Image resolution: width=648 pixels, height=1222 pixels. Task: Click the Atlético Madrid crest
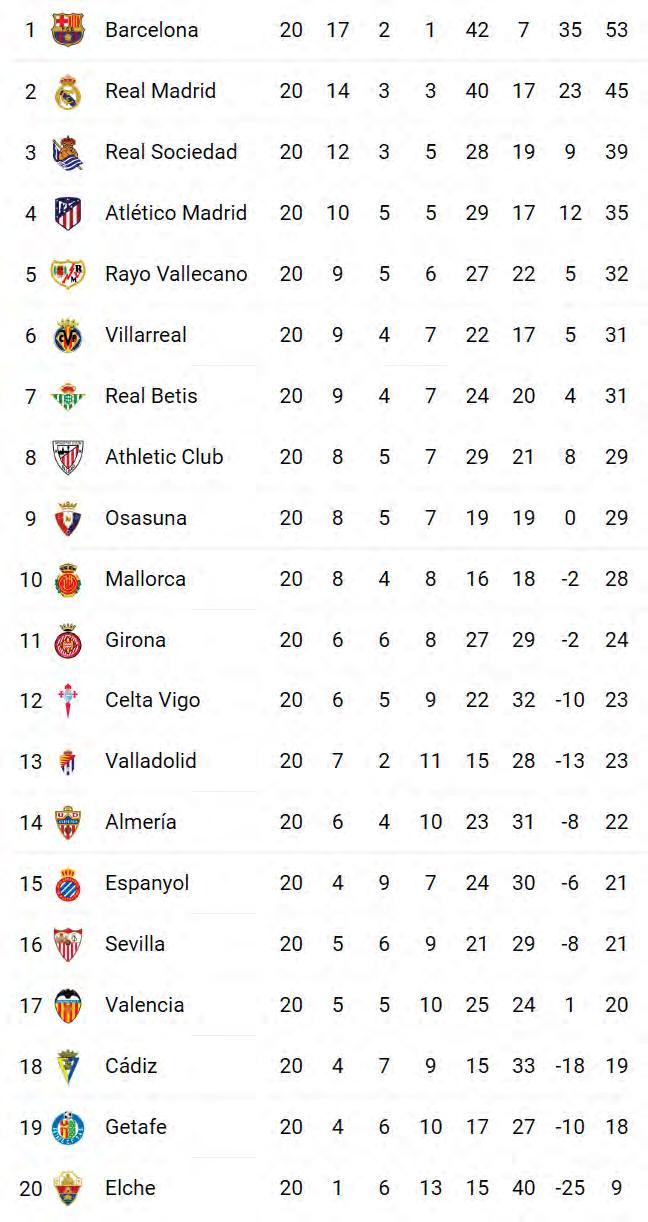click(68, 213)
